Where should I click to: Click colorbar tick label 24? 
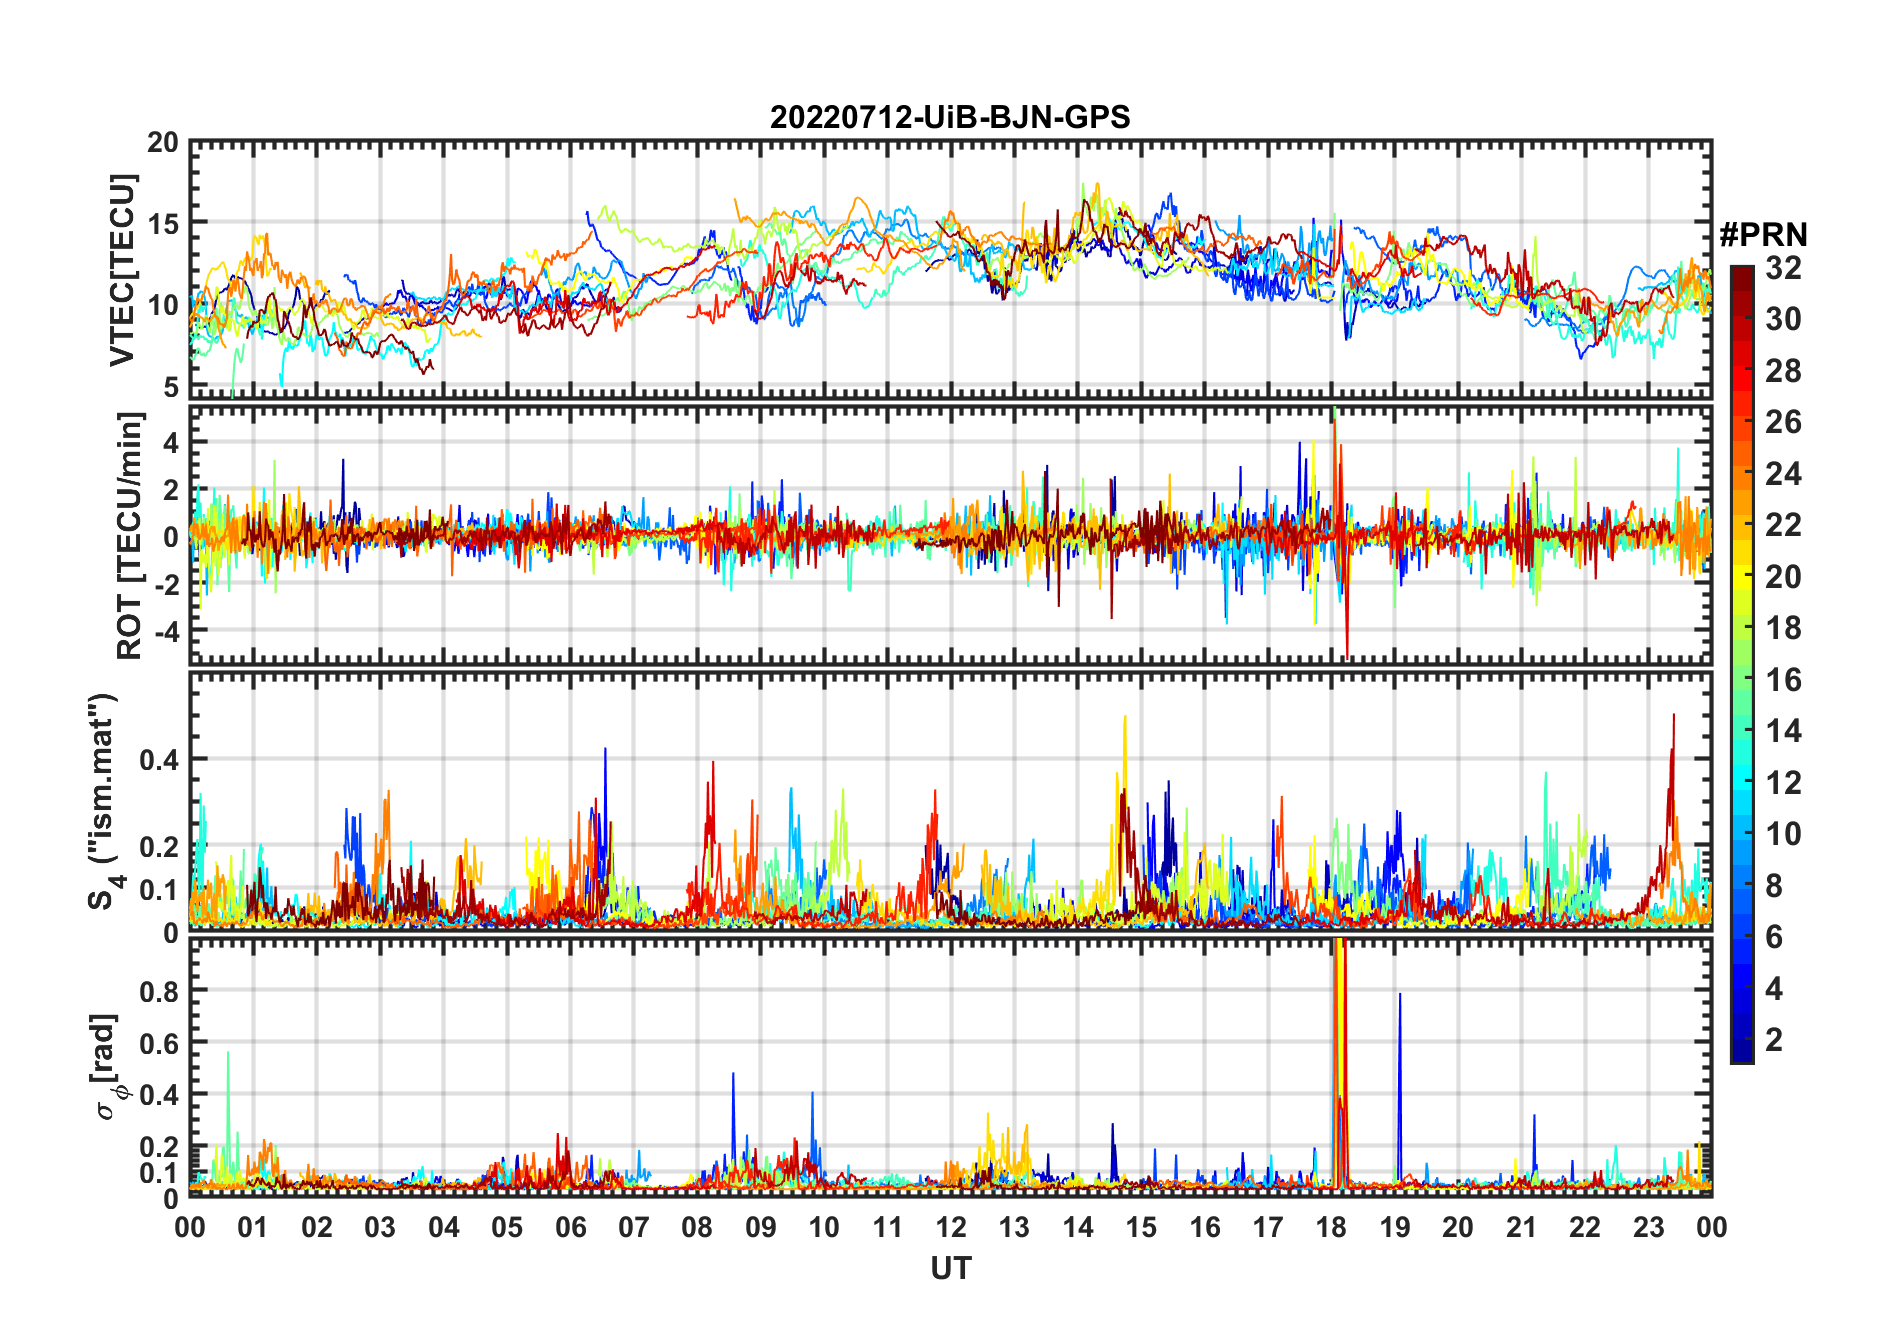pos(1783,474)
